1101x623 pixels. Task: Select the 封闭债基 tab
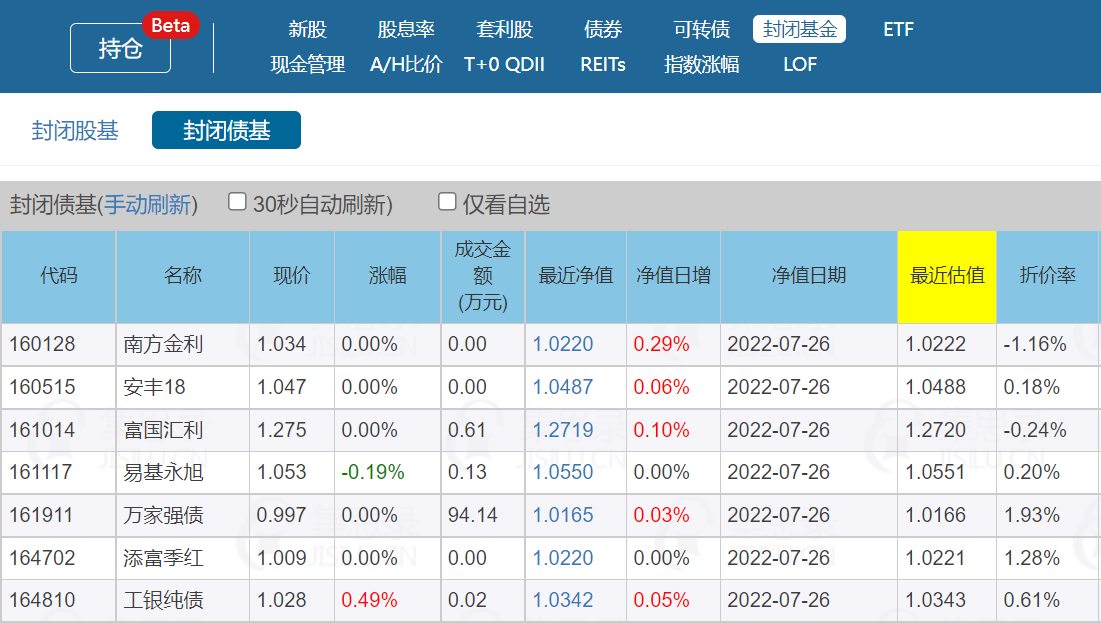pyautogui.click(x=226, y=131)
